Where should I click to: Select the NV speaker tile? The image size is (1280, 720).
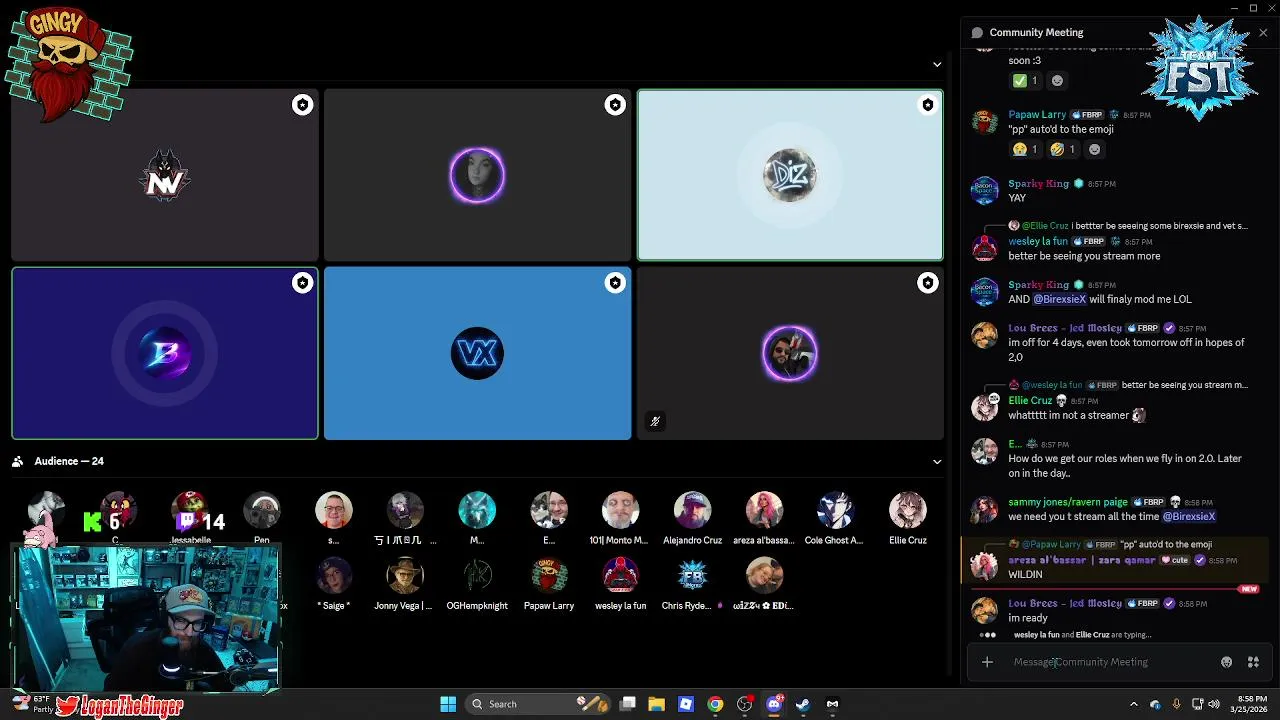(165, 175)
